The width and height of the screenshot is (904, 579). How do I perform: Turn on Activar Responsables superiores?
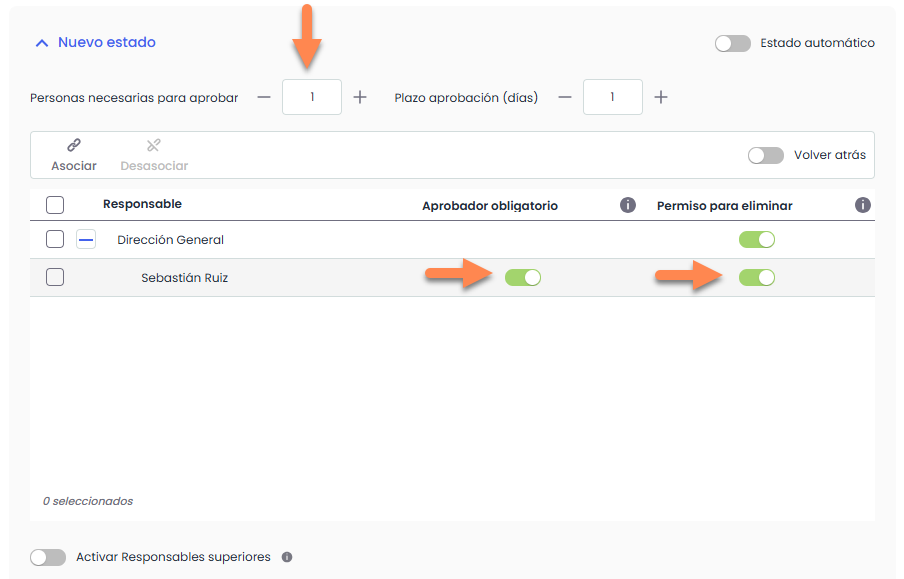(48, 557)
